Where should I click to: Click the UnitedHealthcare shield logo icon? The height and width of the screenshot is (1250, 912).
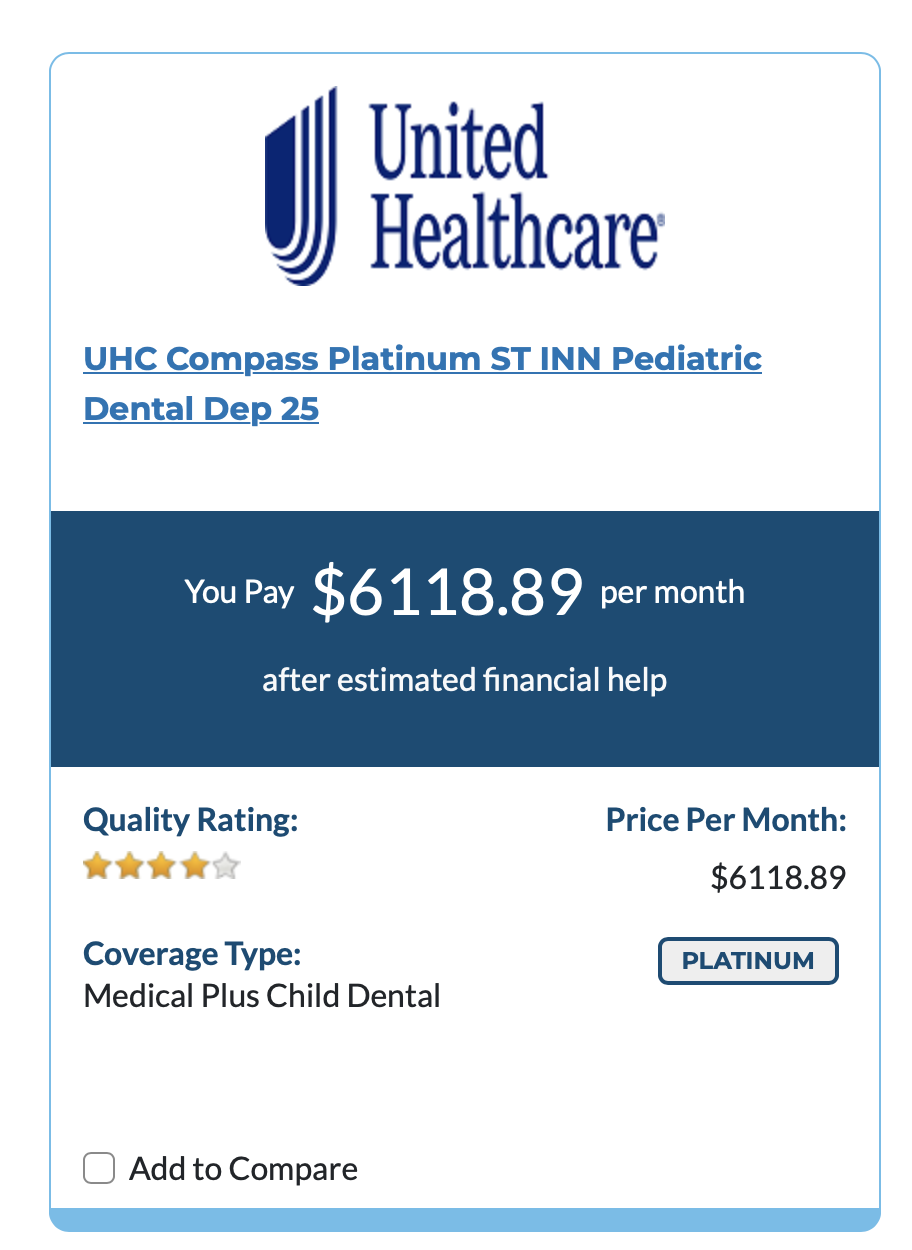[x=300, y=187]
